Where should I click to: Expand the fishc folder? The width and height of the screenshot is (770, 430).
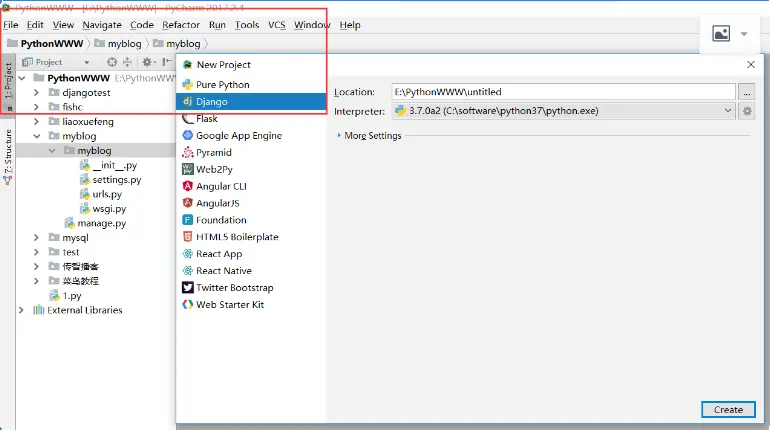pyautogui.click(x=36, y=107)
